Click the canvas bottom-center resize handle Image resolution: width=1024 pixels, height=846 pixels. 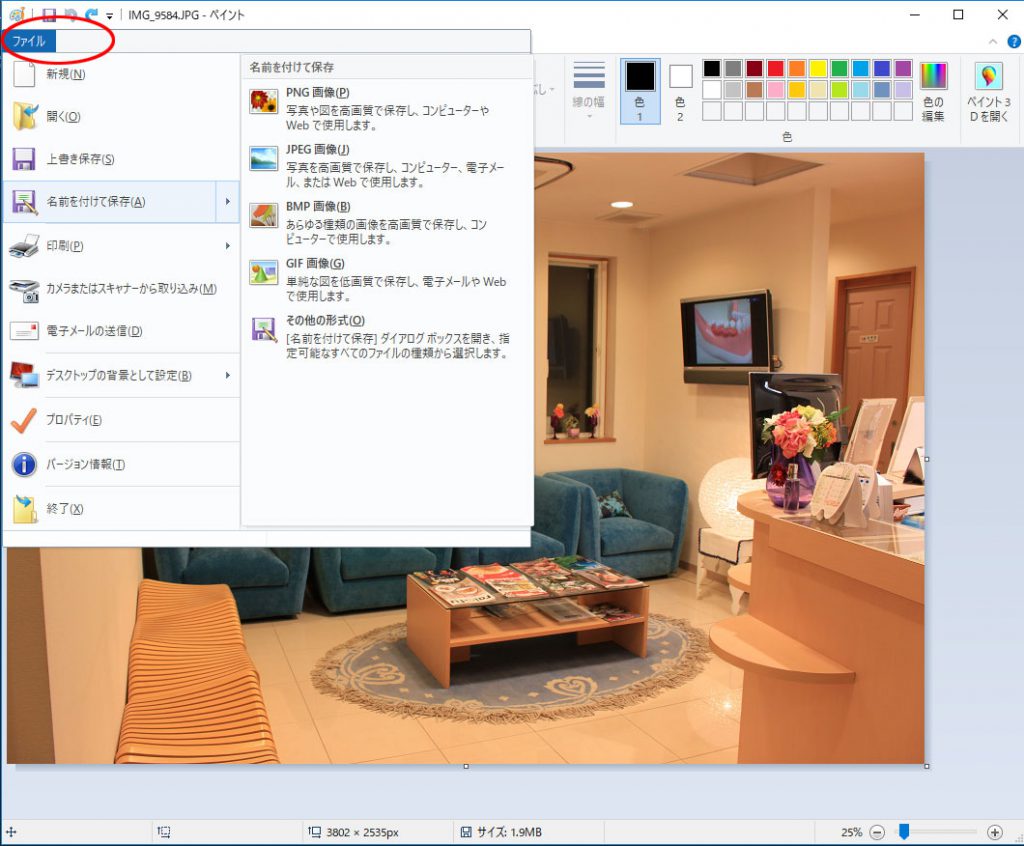click(x=466, y=766)
